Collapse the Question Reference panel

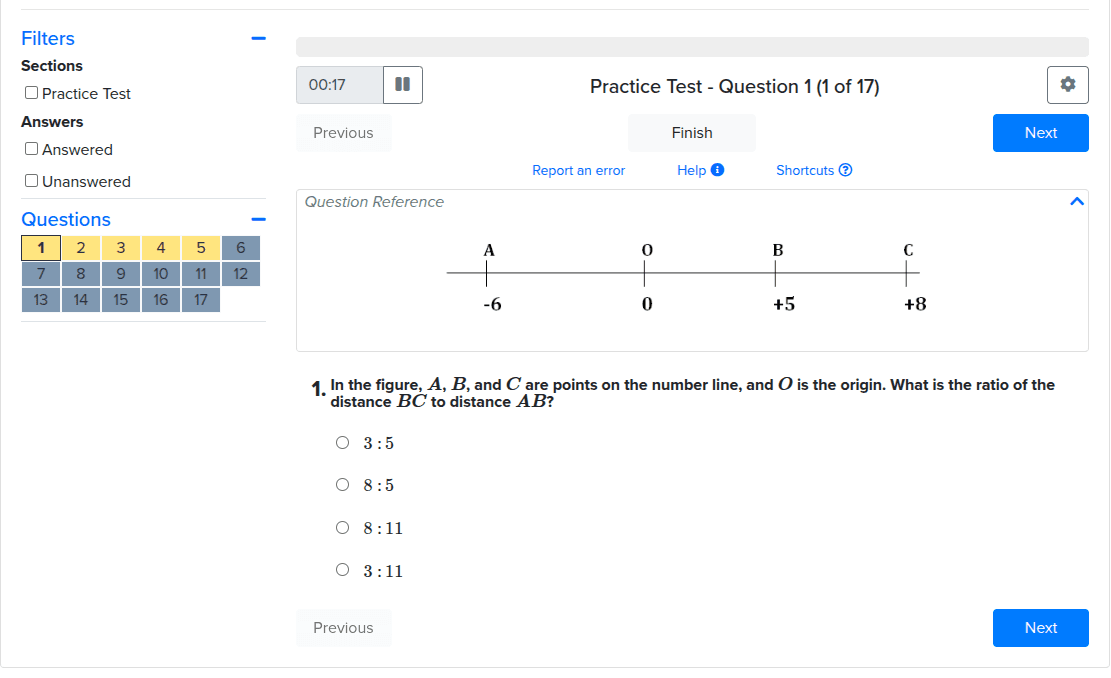tap(1077, 202)
